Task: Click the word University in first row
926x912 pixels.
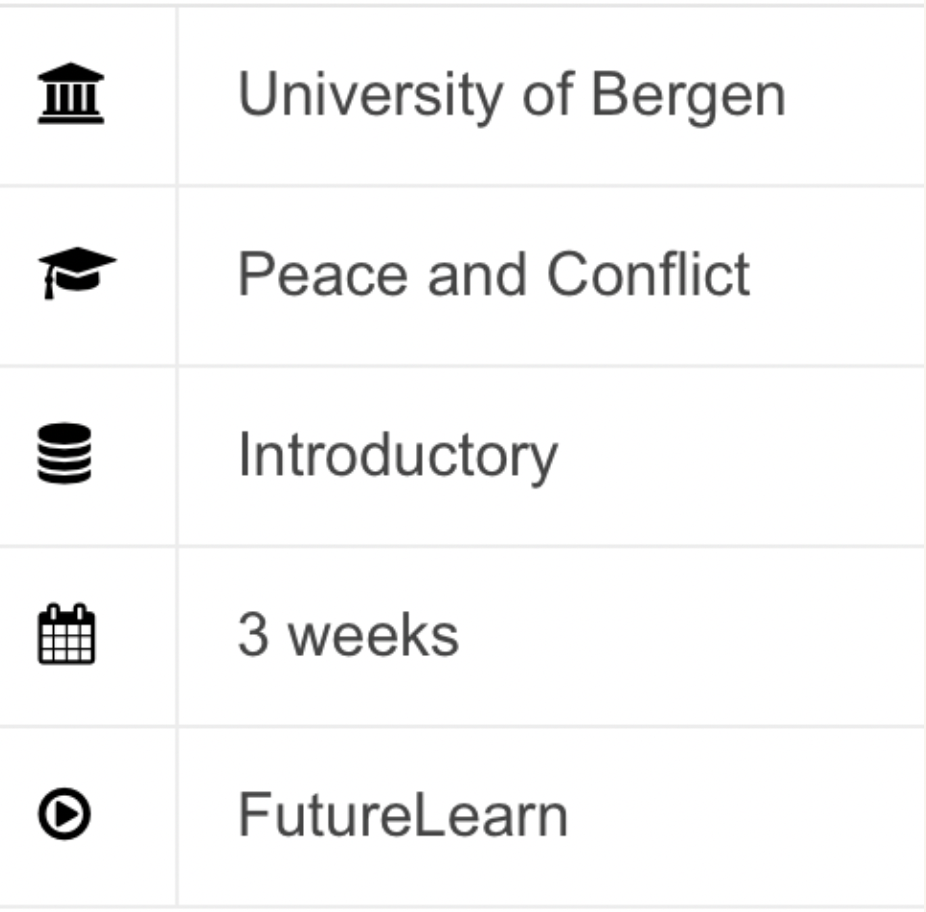Action: click(x=370, y=95)
